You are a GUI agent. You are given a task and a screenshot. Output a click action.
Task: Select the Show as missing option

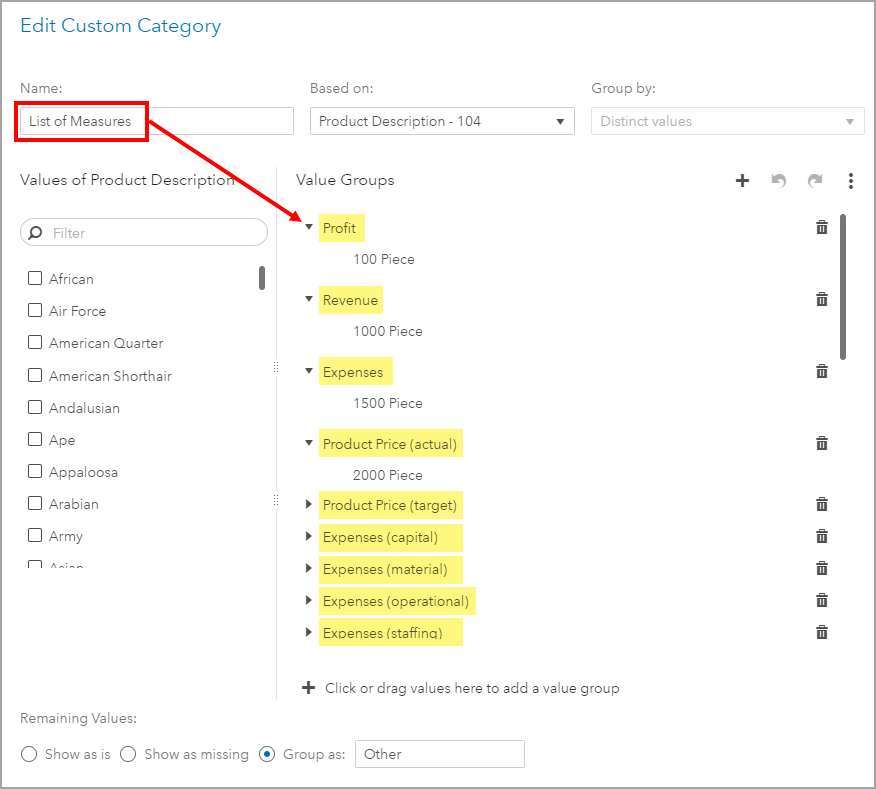(x=128, y=754)
